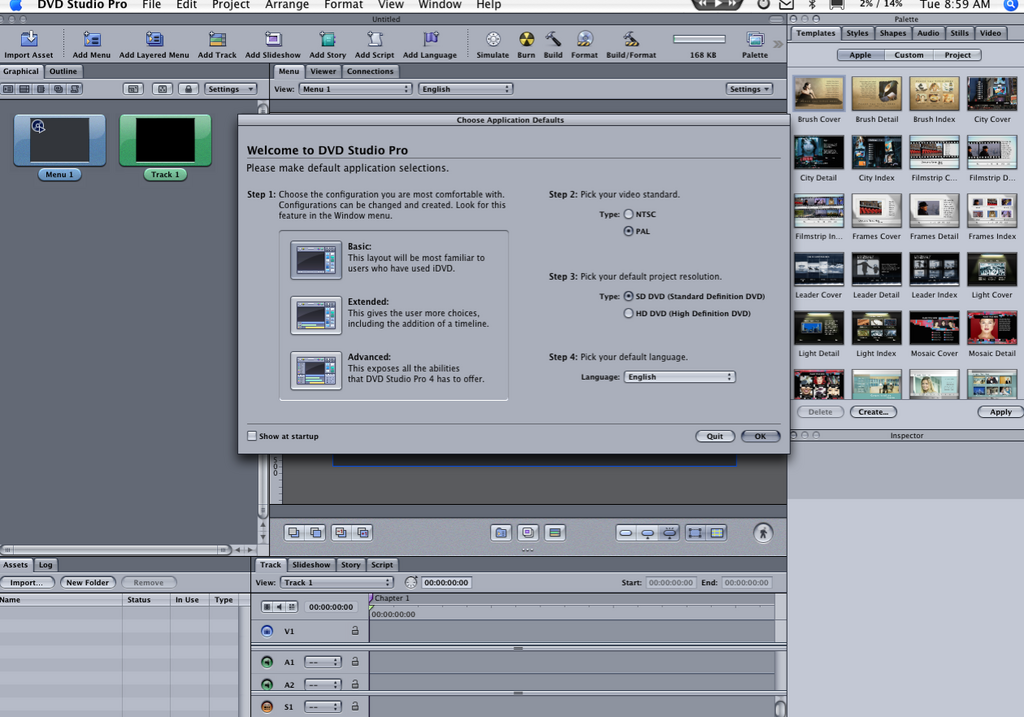Click the Add Menu toolbar icon
Viewport: 1024px width, 717px height.
click(91, 39)
